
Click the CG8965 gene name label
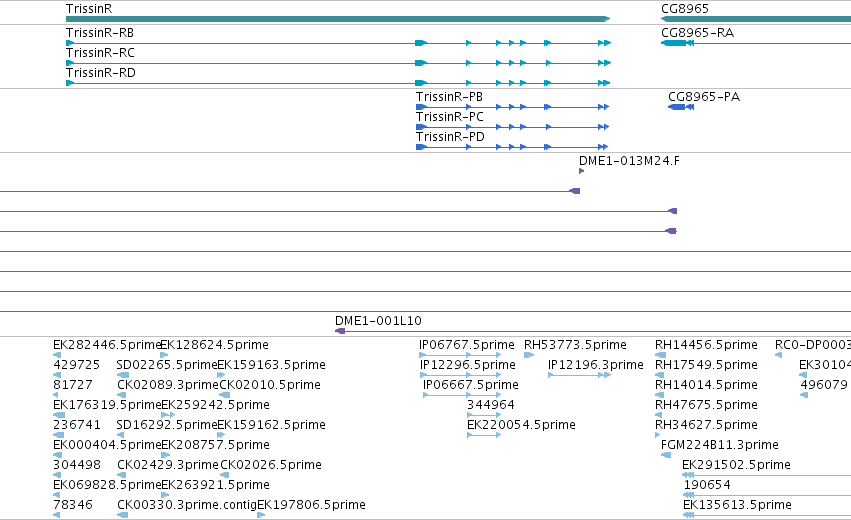(x=685, y=9)
